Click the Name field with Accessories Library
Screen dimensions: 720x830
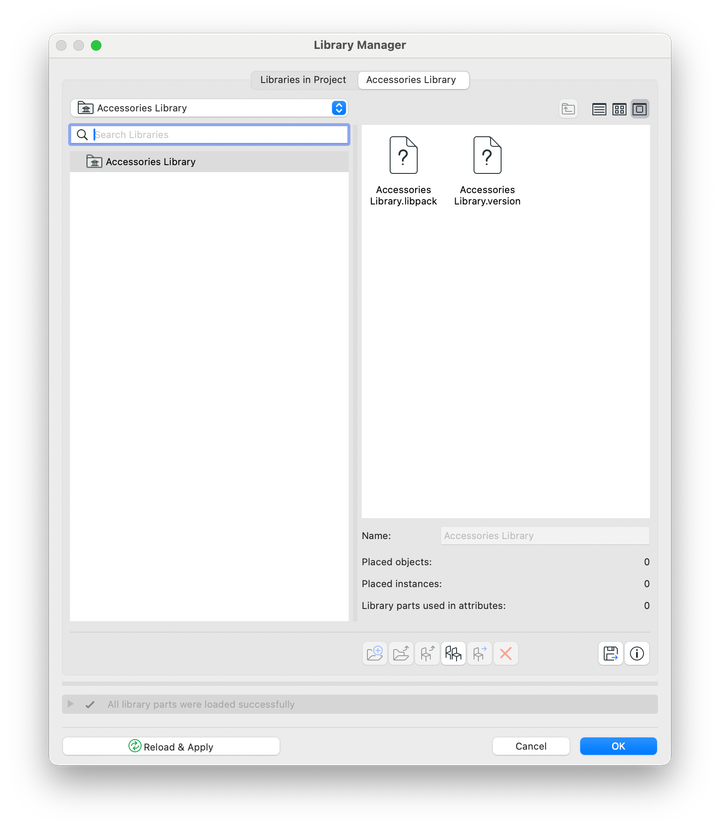click(545, 536)
